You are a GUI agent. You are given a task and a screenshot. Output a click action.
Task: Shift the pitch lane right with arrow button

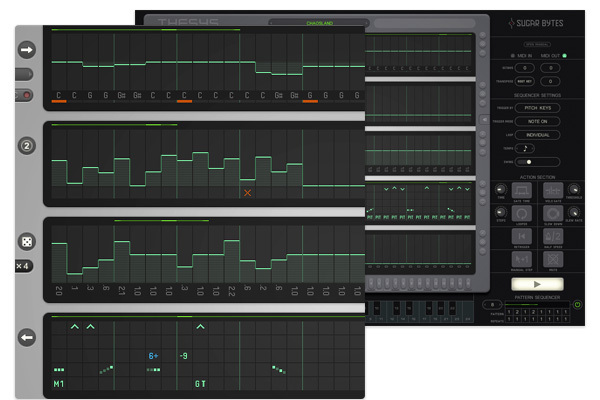pos(26,50)
